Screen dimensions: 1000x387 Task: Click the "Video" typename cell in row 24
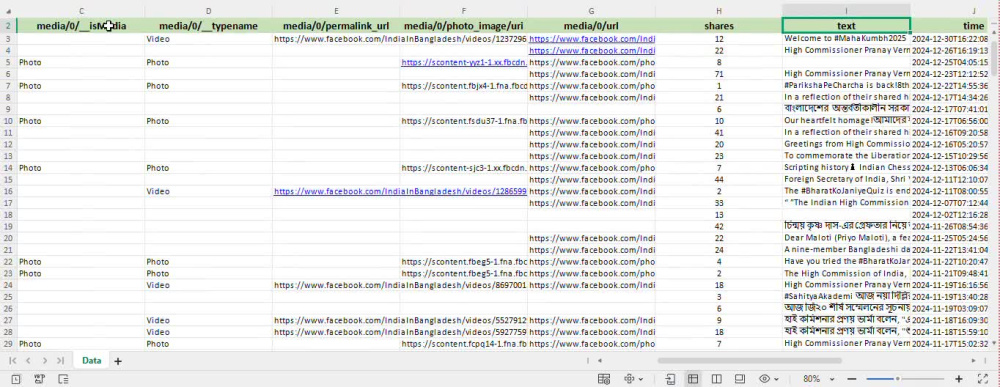tap(209, 285)
